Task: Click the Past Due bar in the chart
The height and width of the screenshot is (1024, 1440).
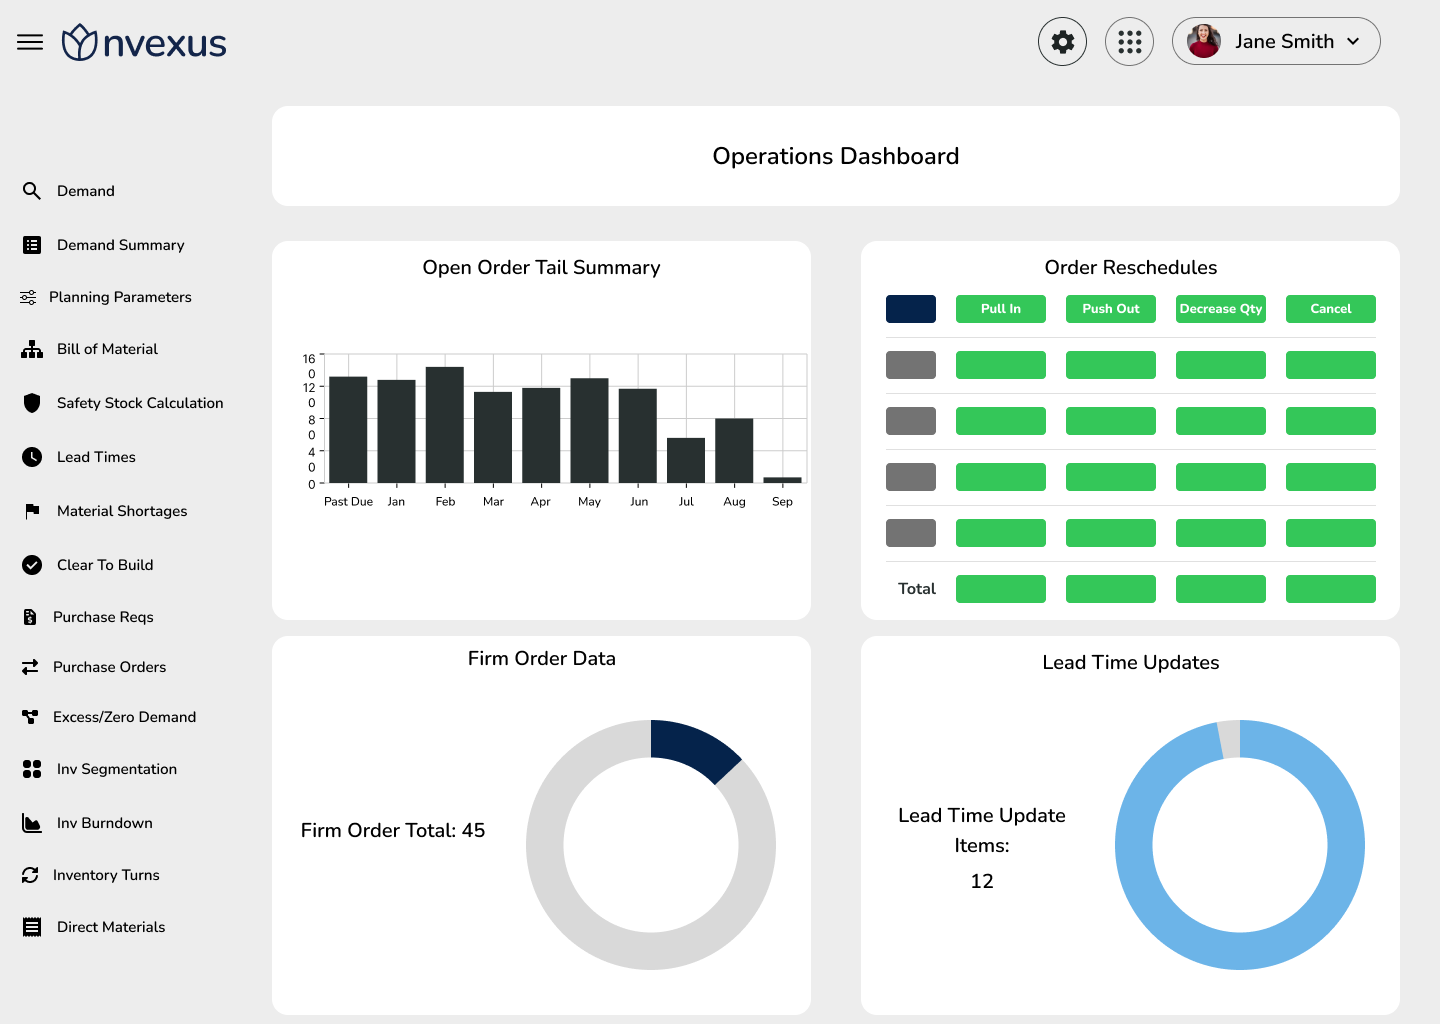Action: pyautogui.click(x=348, y=430)
